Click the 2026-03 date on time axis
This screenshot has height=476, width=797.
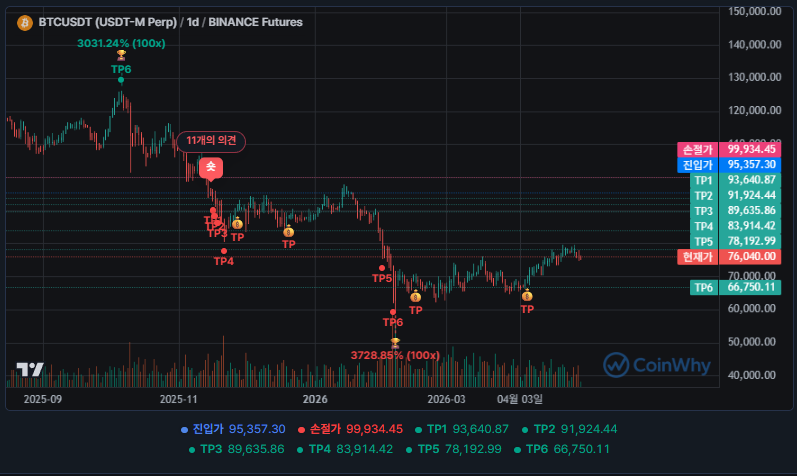point(446,398)
